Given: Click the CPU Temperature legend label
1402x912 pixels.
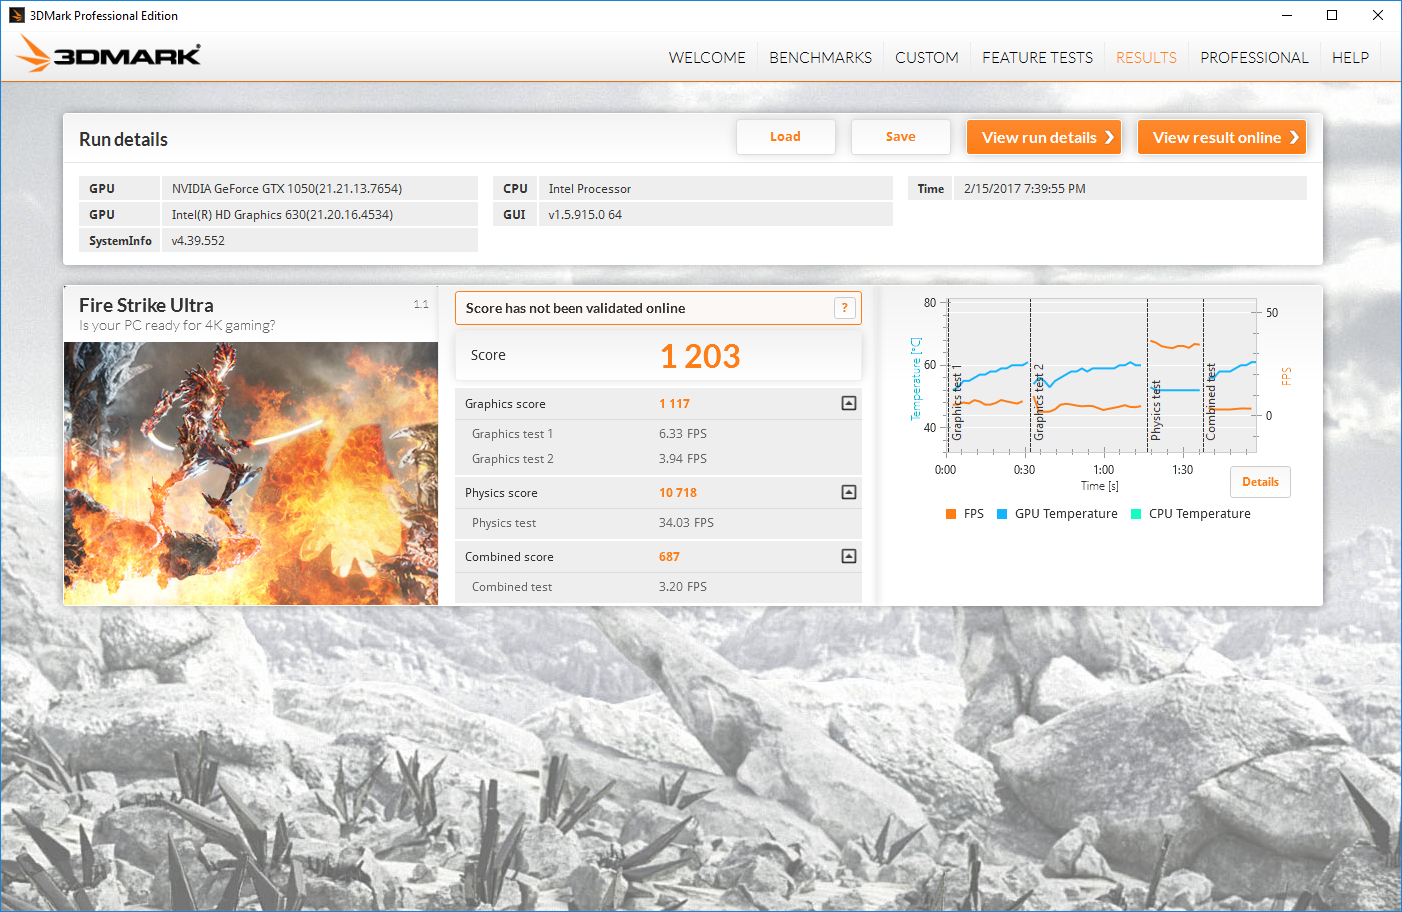Looking at the screenshot, I should tap(1200, 514).
